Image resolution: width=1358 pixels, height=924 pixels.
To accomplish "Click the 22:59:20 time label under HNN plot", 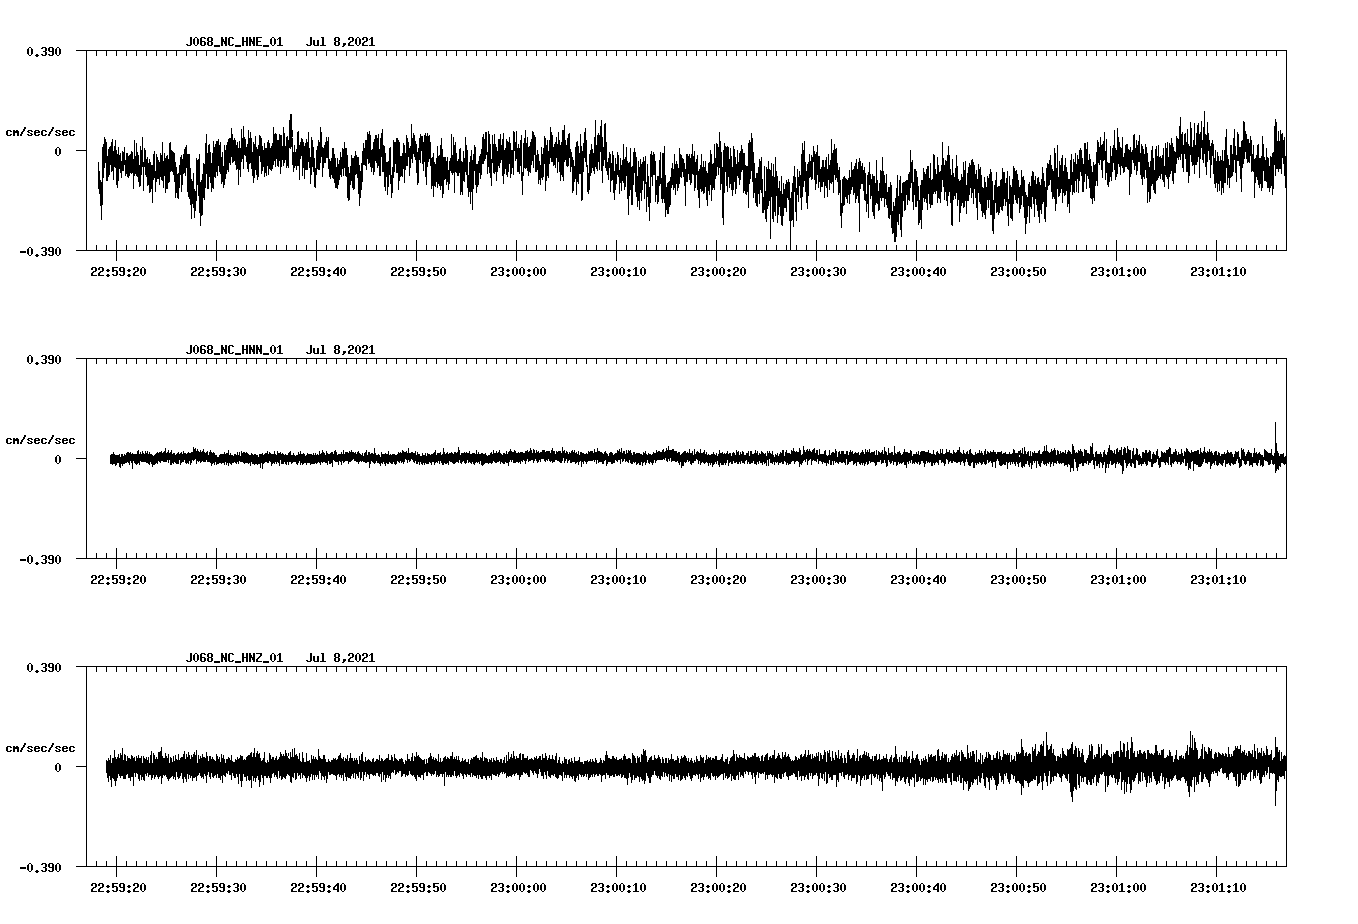I will (x=117, y=580).
